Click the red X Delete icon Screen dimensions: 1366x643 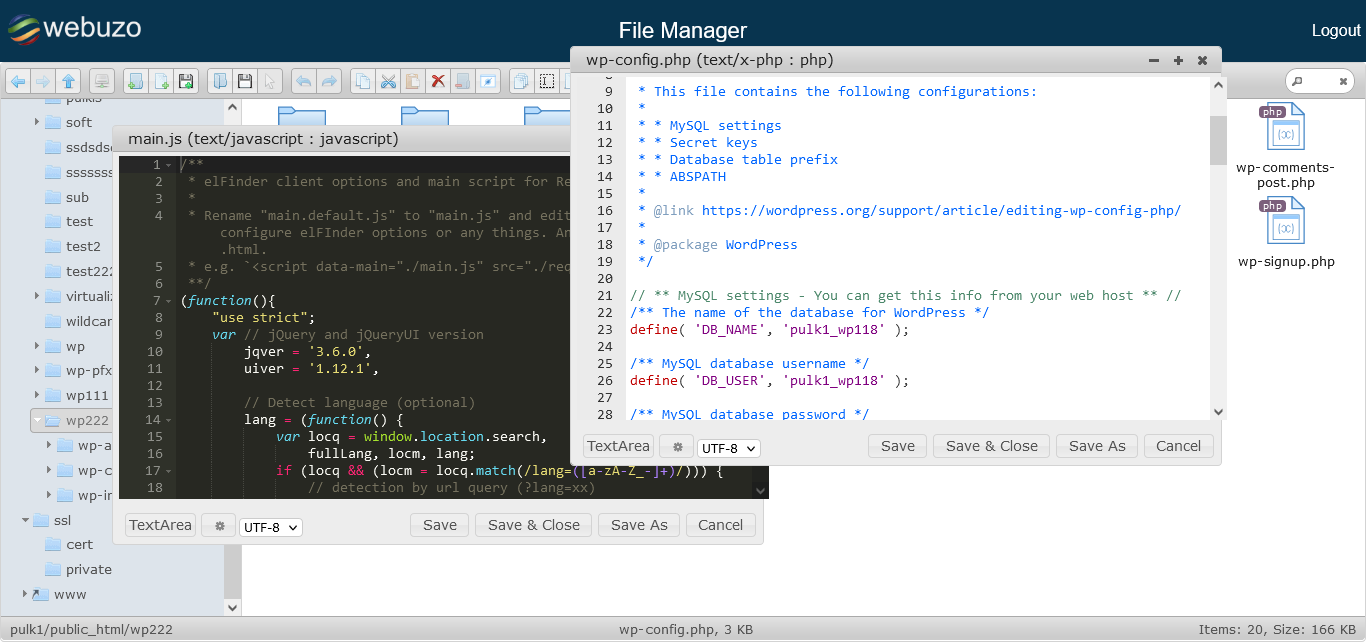(437, 81)
